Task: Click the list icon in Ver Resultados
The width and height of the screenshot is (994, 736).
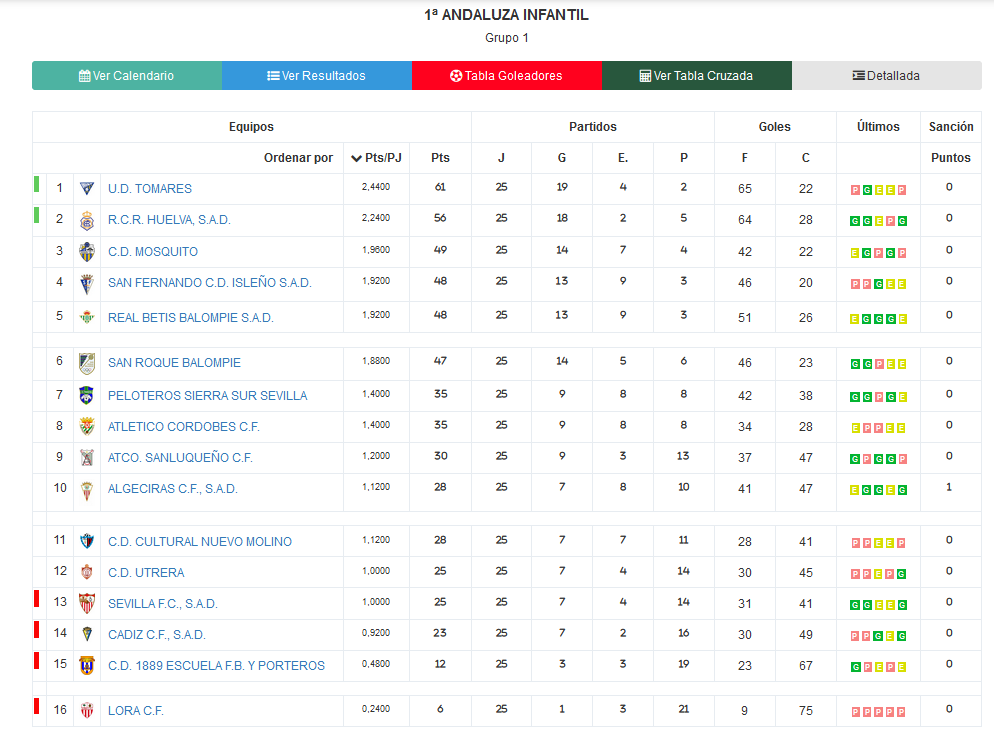Action: point(273,75)
